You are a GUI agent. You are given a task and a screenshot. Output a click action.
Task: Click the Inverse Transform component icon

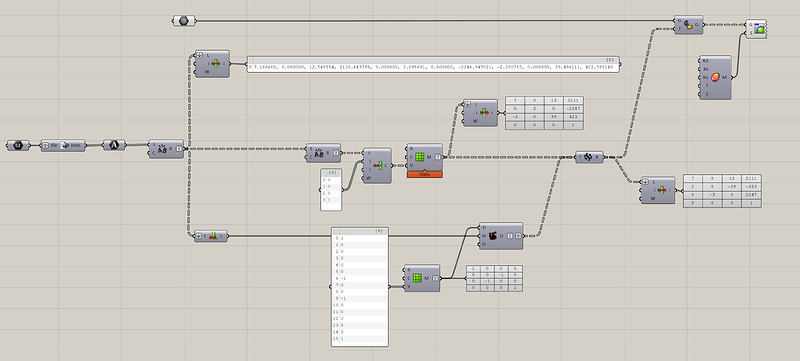click(588, 157)
